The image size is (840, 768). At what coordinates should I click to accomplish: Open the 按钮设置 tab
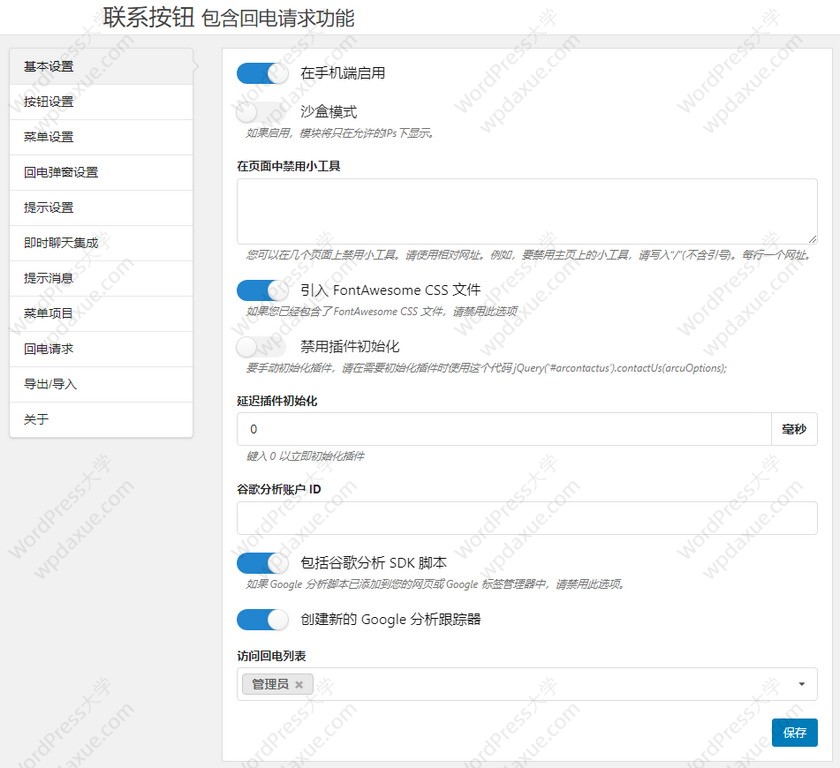pos(100,102)
